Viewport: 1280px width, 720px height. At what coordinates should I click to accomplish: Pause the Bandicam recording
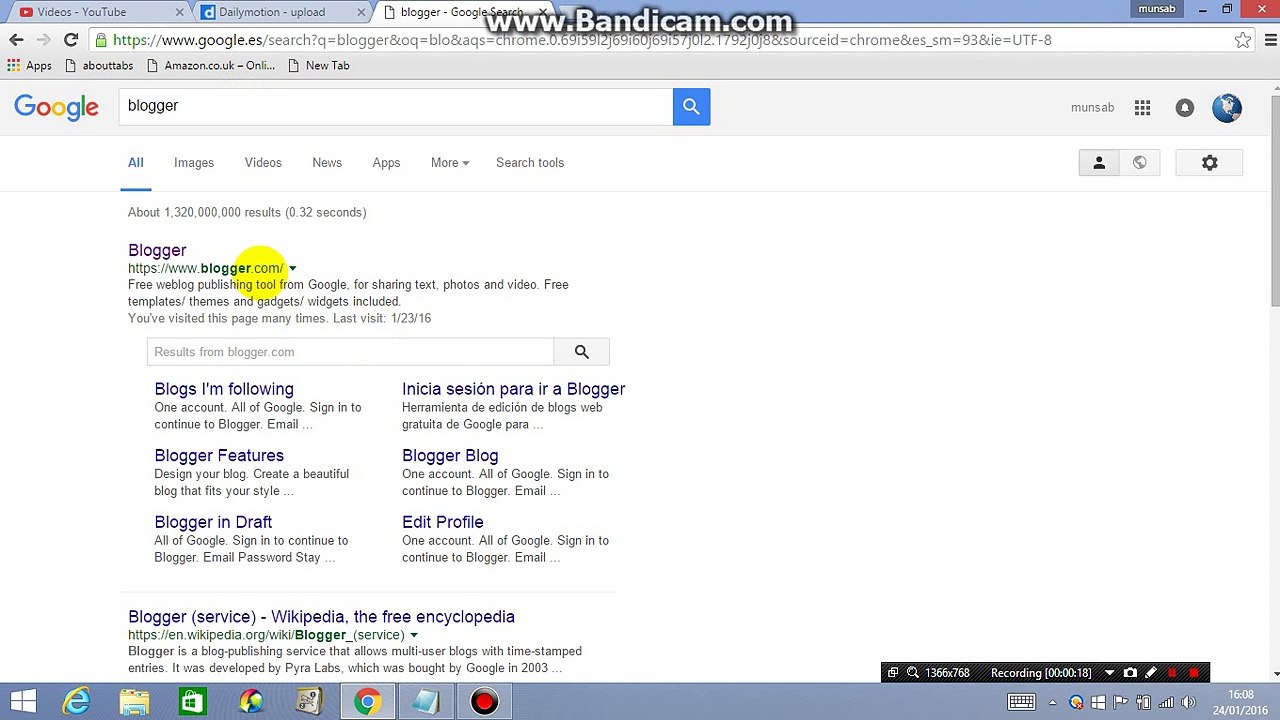click(x=1172, y=673)
